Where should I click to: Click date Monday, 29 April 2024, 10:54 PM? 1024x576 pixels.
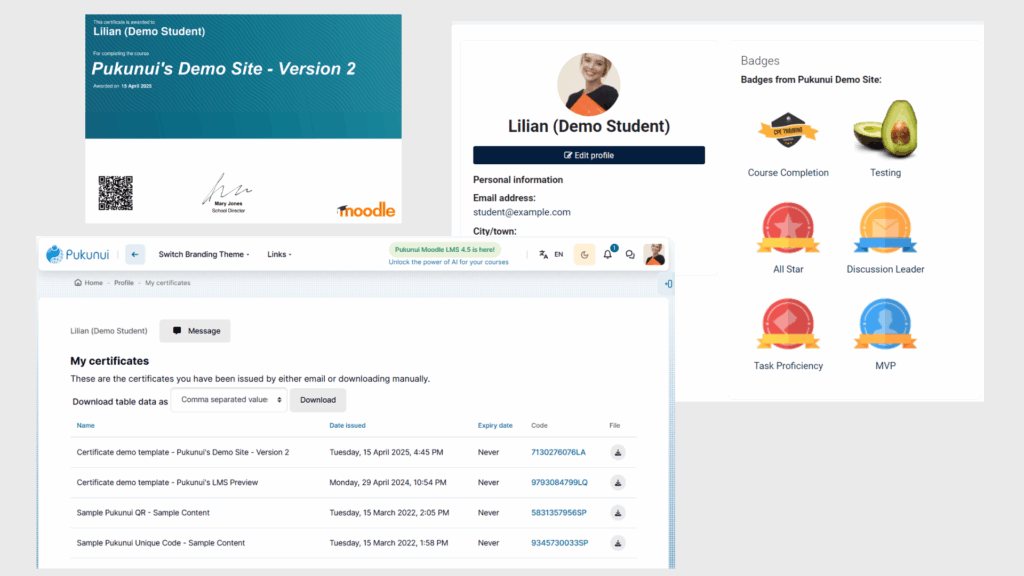click(388, 483)
